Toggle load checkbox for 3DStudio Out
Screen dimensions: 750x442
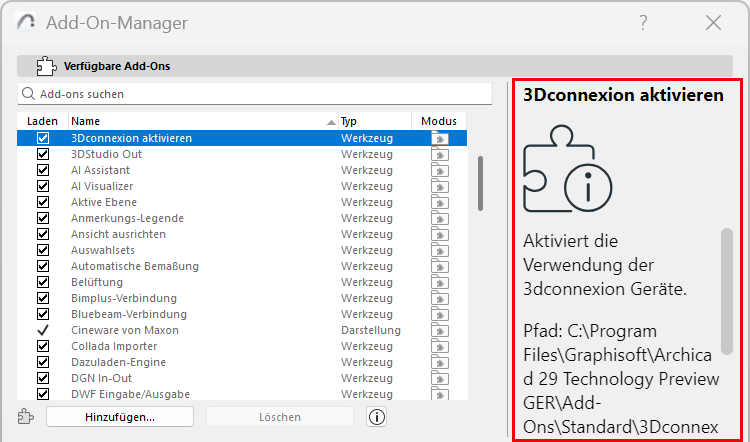point(43,154)
